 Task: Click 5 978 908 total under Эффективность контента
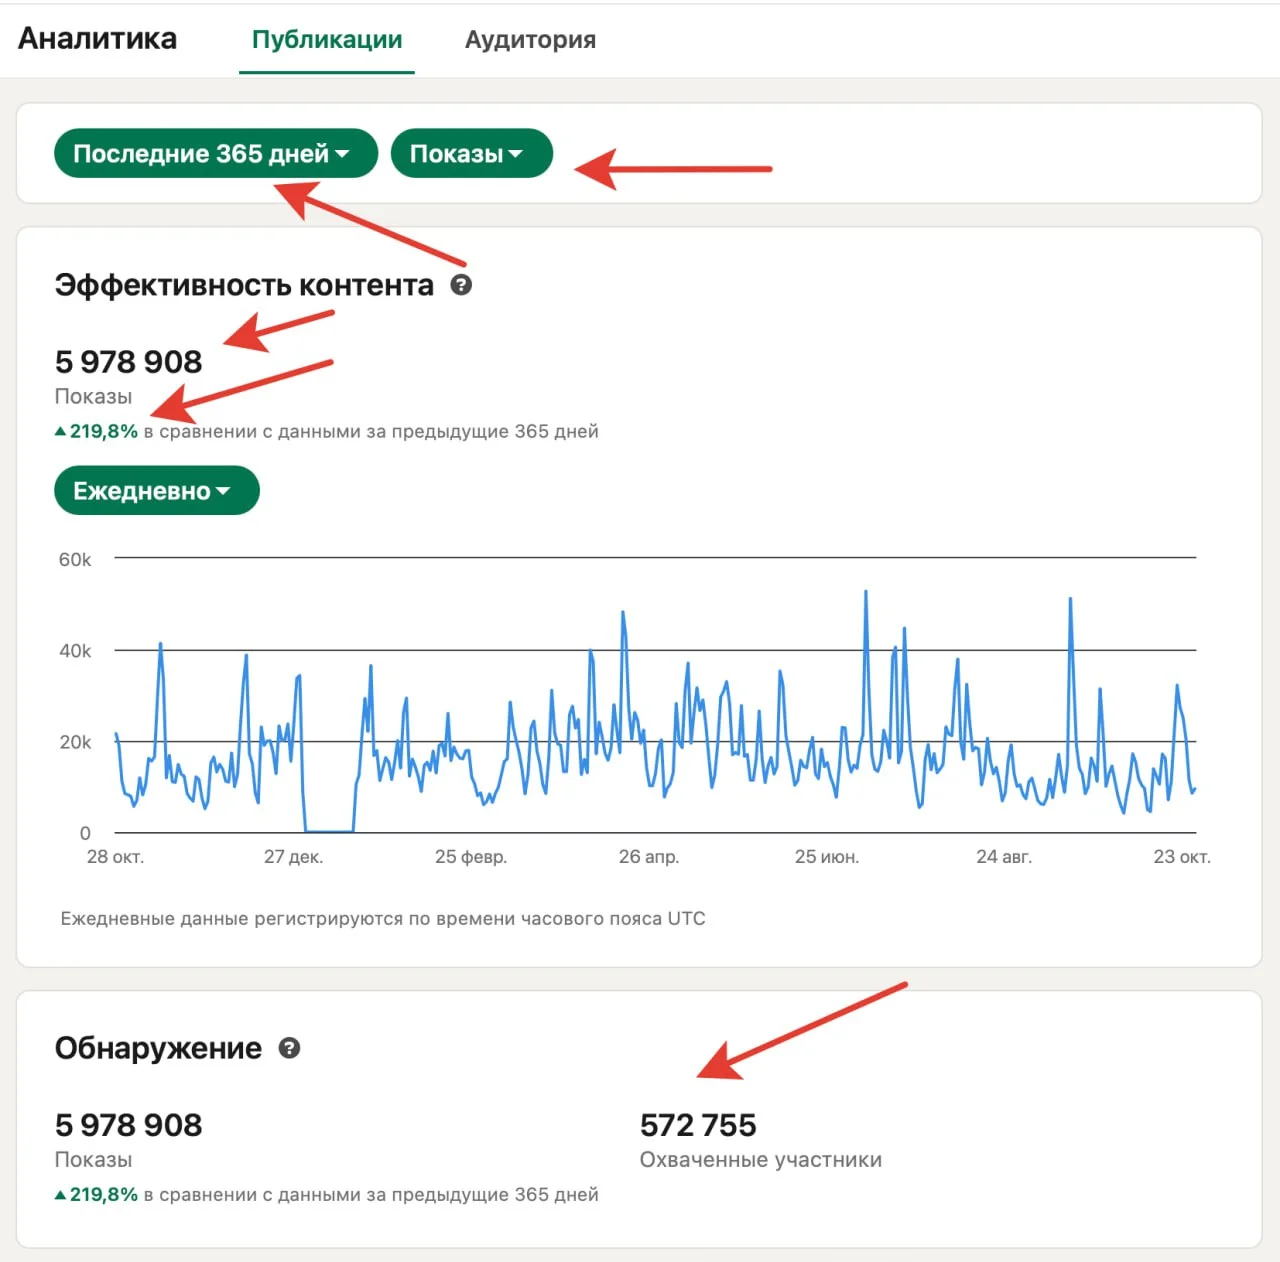(128, 362)
